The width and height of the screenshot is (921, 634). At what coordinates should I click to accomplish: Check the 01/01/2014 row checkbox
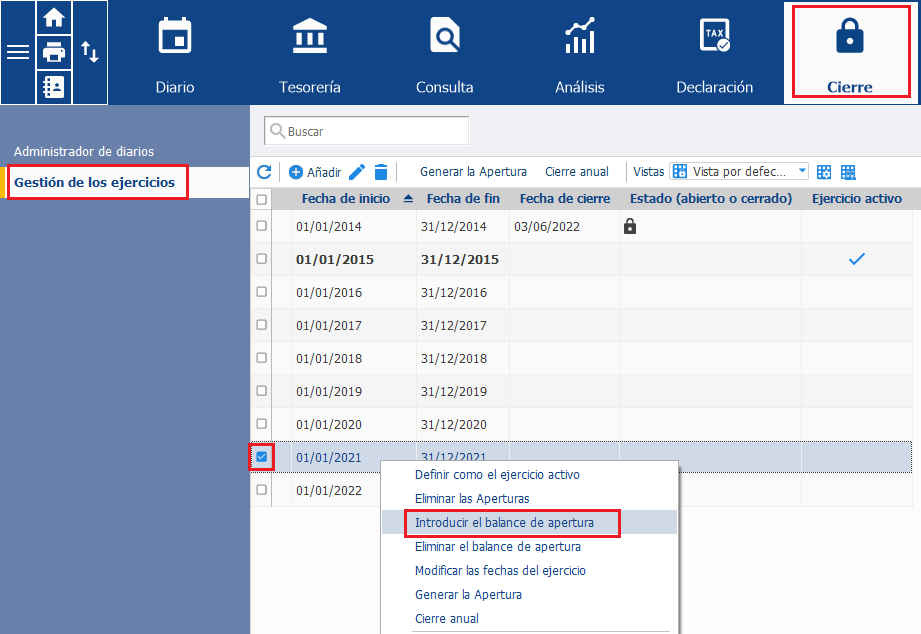point(262,226)
